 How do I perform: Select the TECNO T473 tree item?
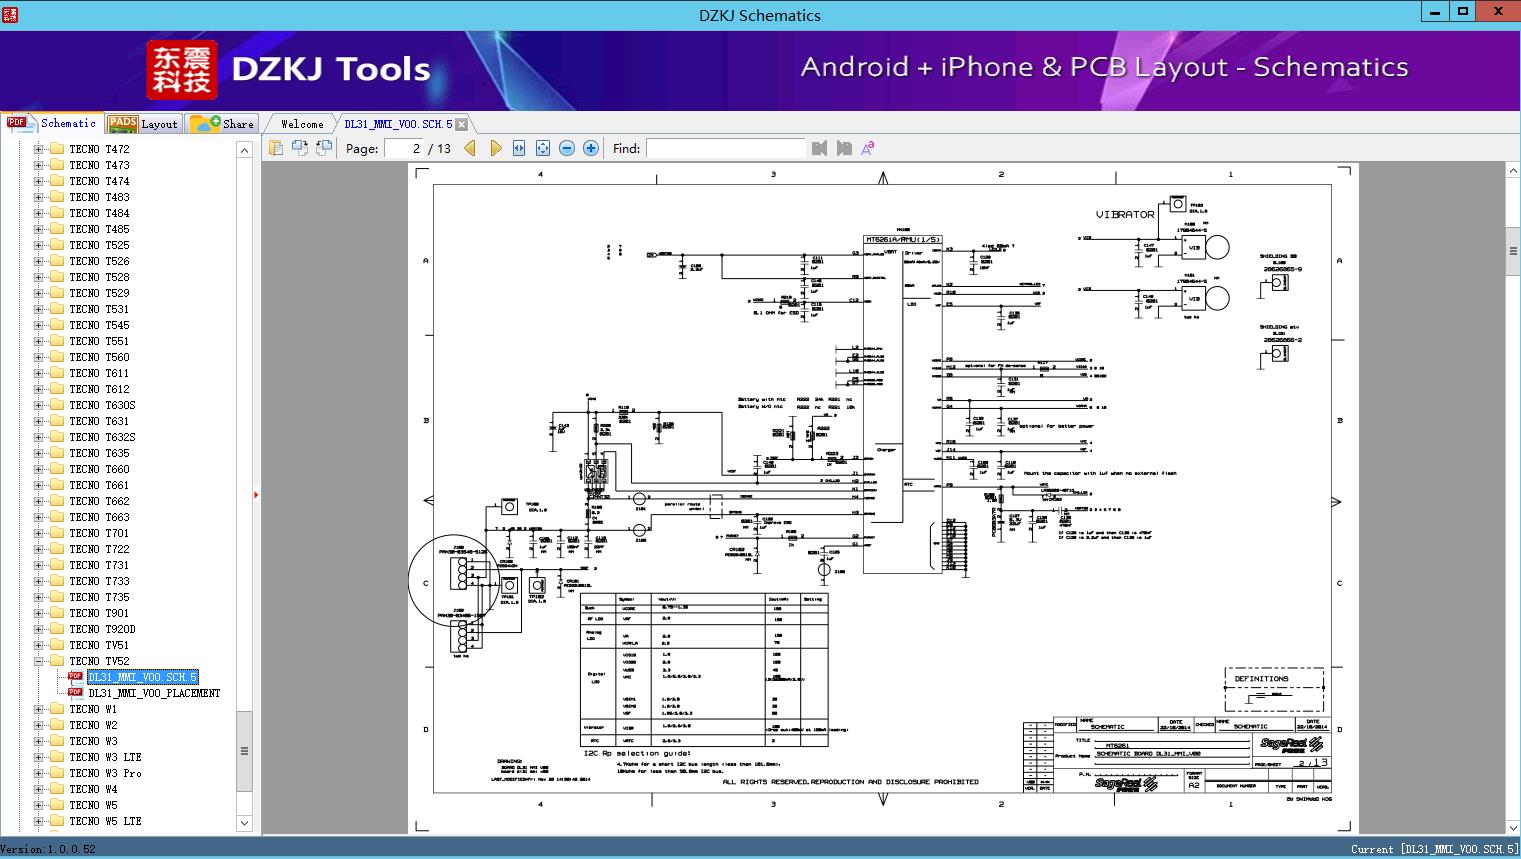click(99, 165)
